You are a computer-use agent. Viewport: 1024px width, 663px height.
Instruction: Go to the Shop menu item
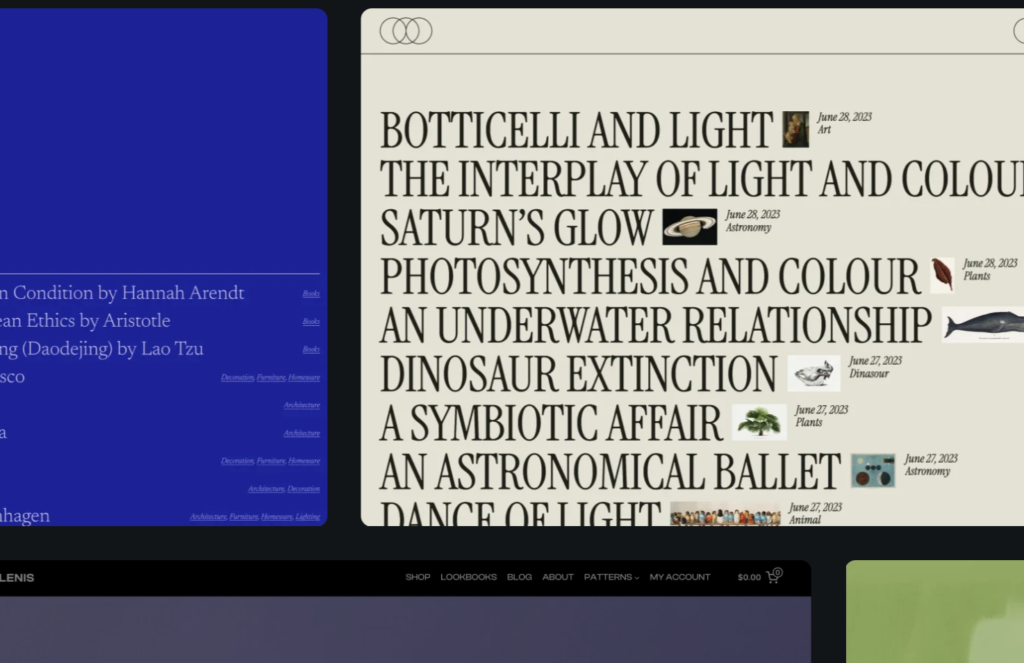417,577
